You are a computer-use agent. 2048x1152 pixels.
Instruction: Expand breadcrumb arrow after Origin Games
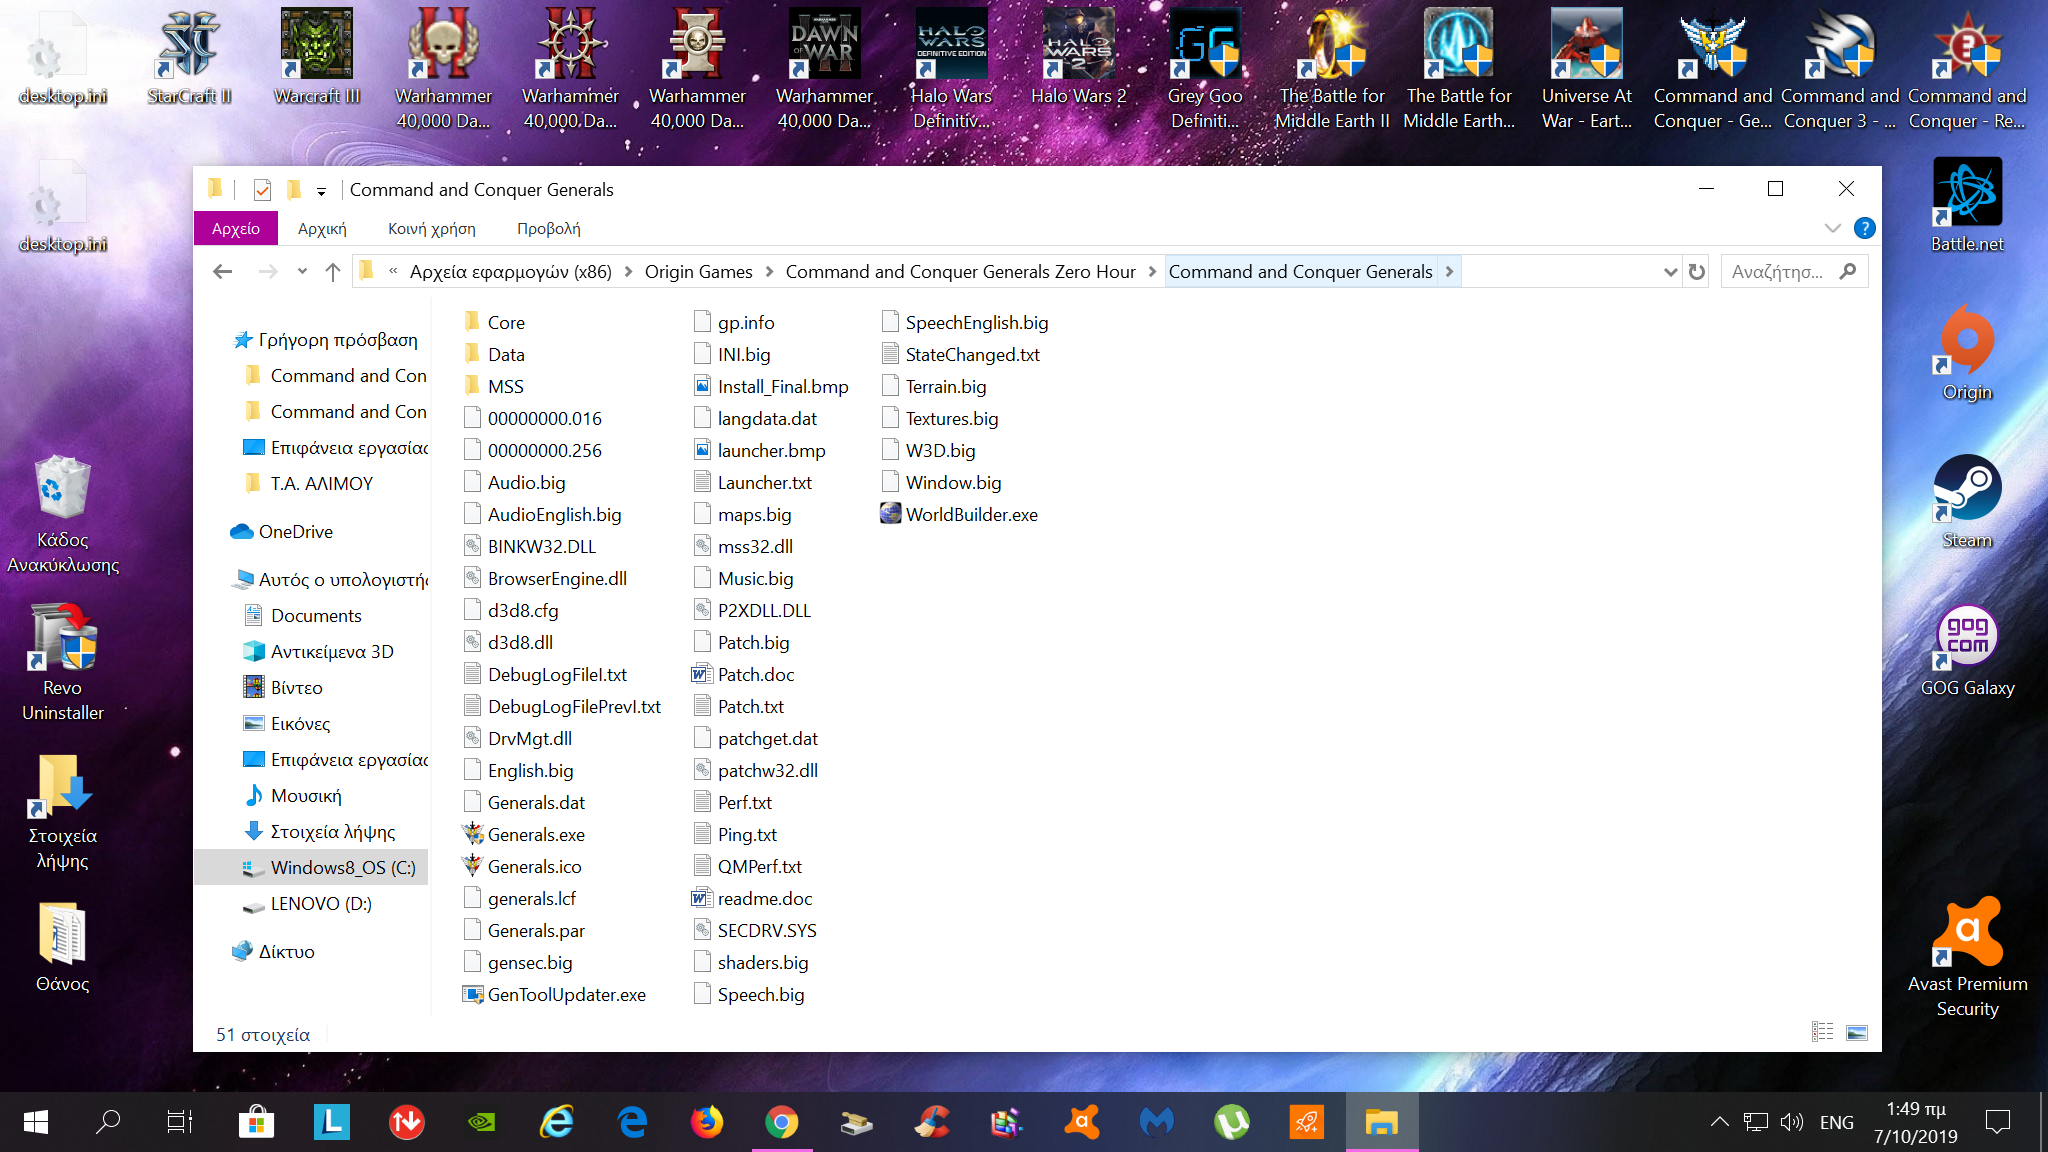[769, 271]
